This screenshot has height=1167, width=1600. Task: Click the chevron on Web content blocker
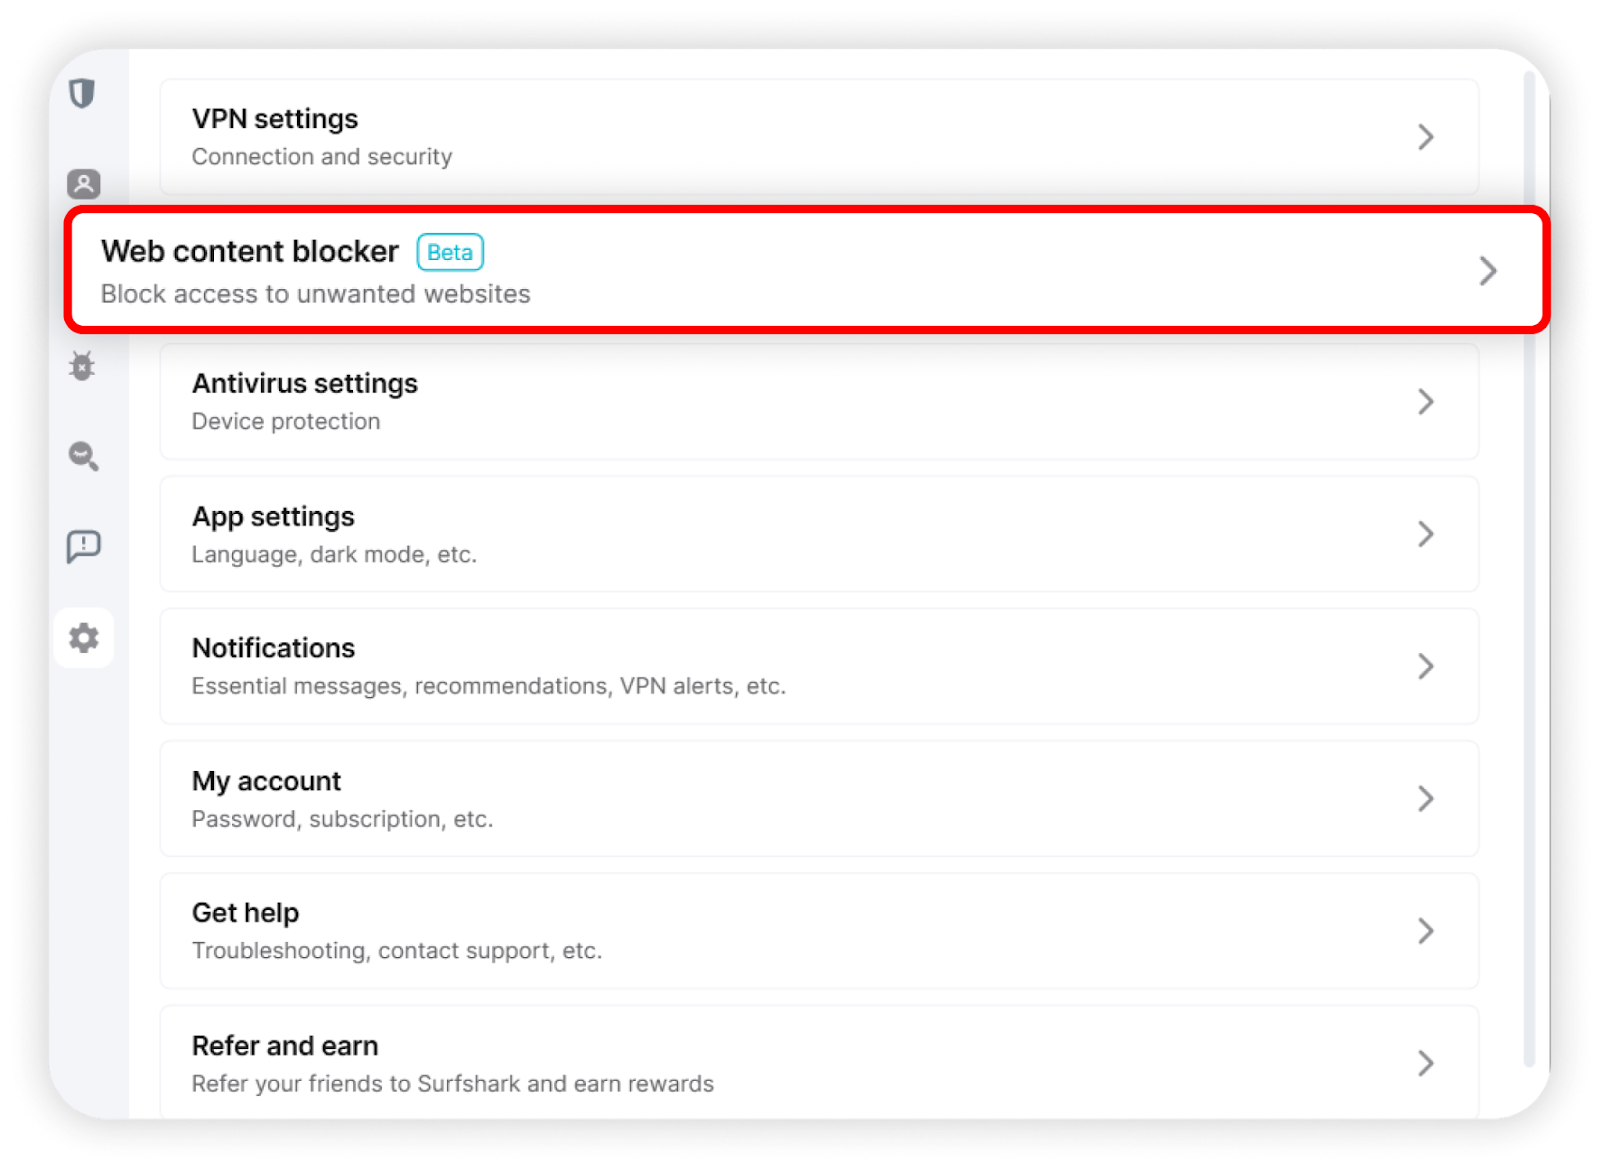click(x=1488, y=271)
